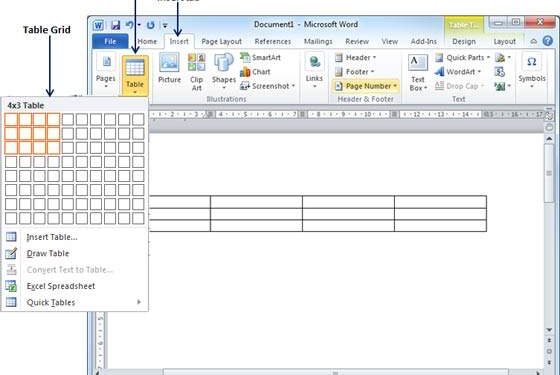Open the Mailings tab
Viewport: 560px width, 375px height.
click(x=318, y=41)
